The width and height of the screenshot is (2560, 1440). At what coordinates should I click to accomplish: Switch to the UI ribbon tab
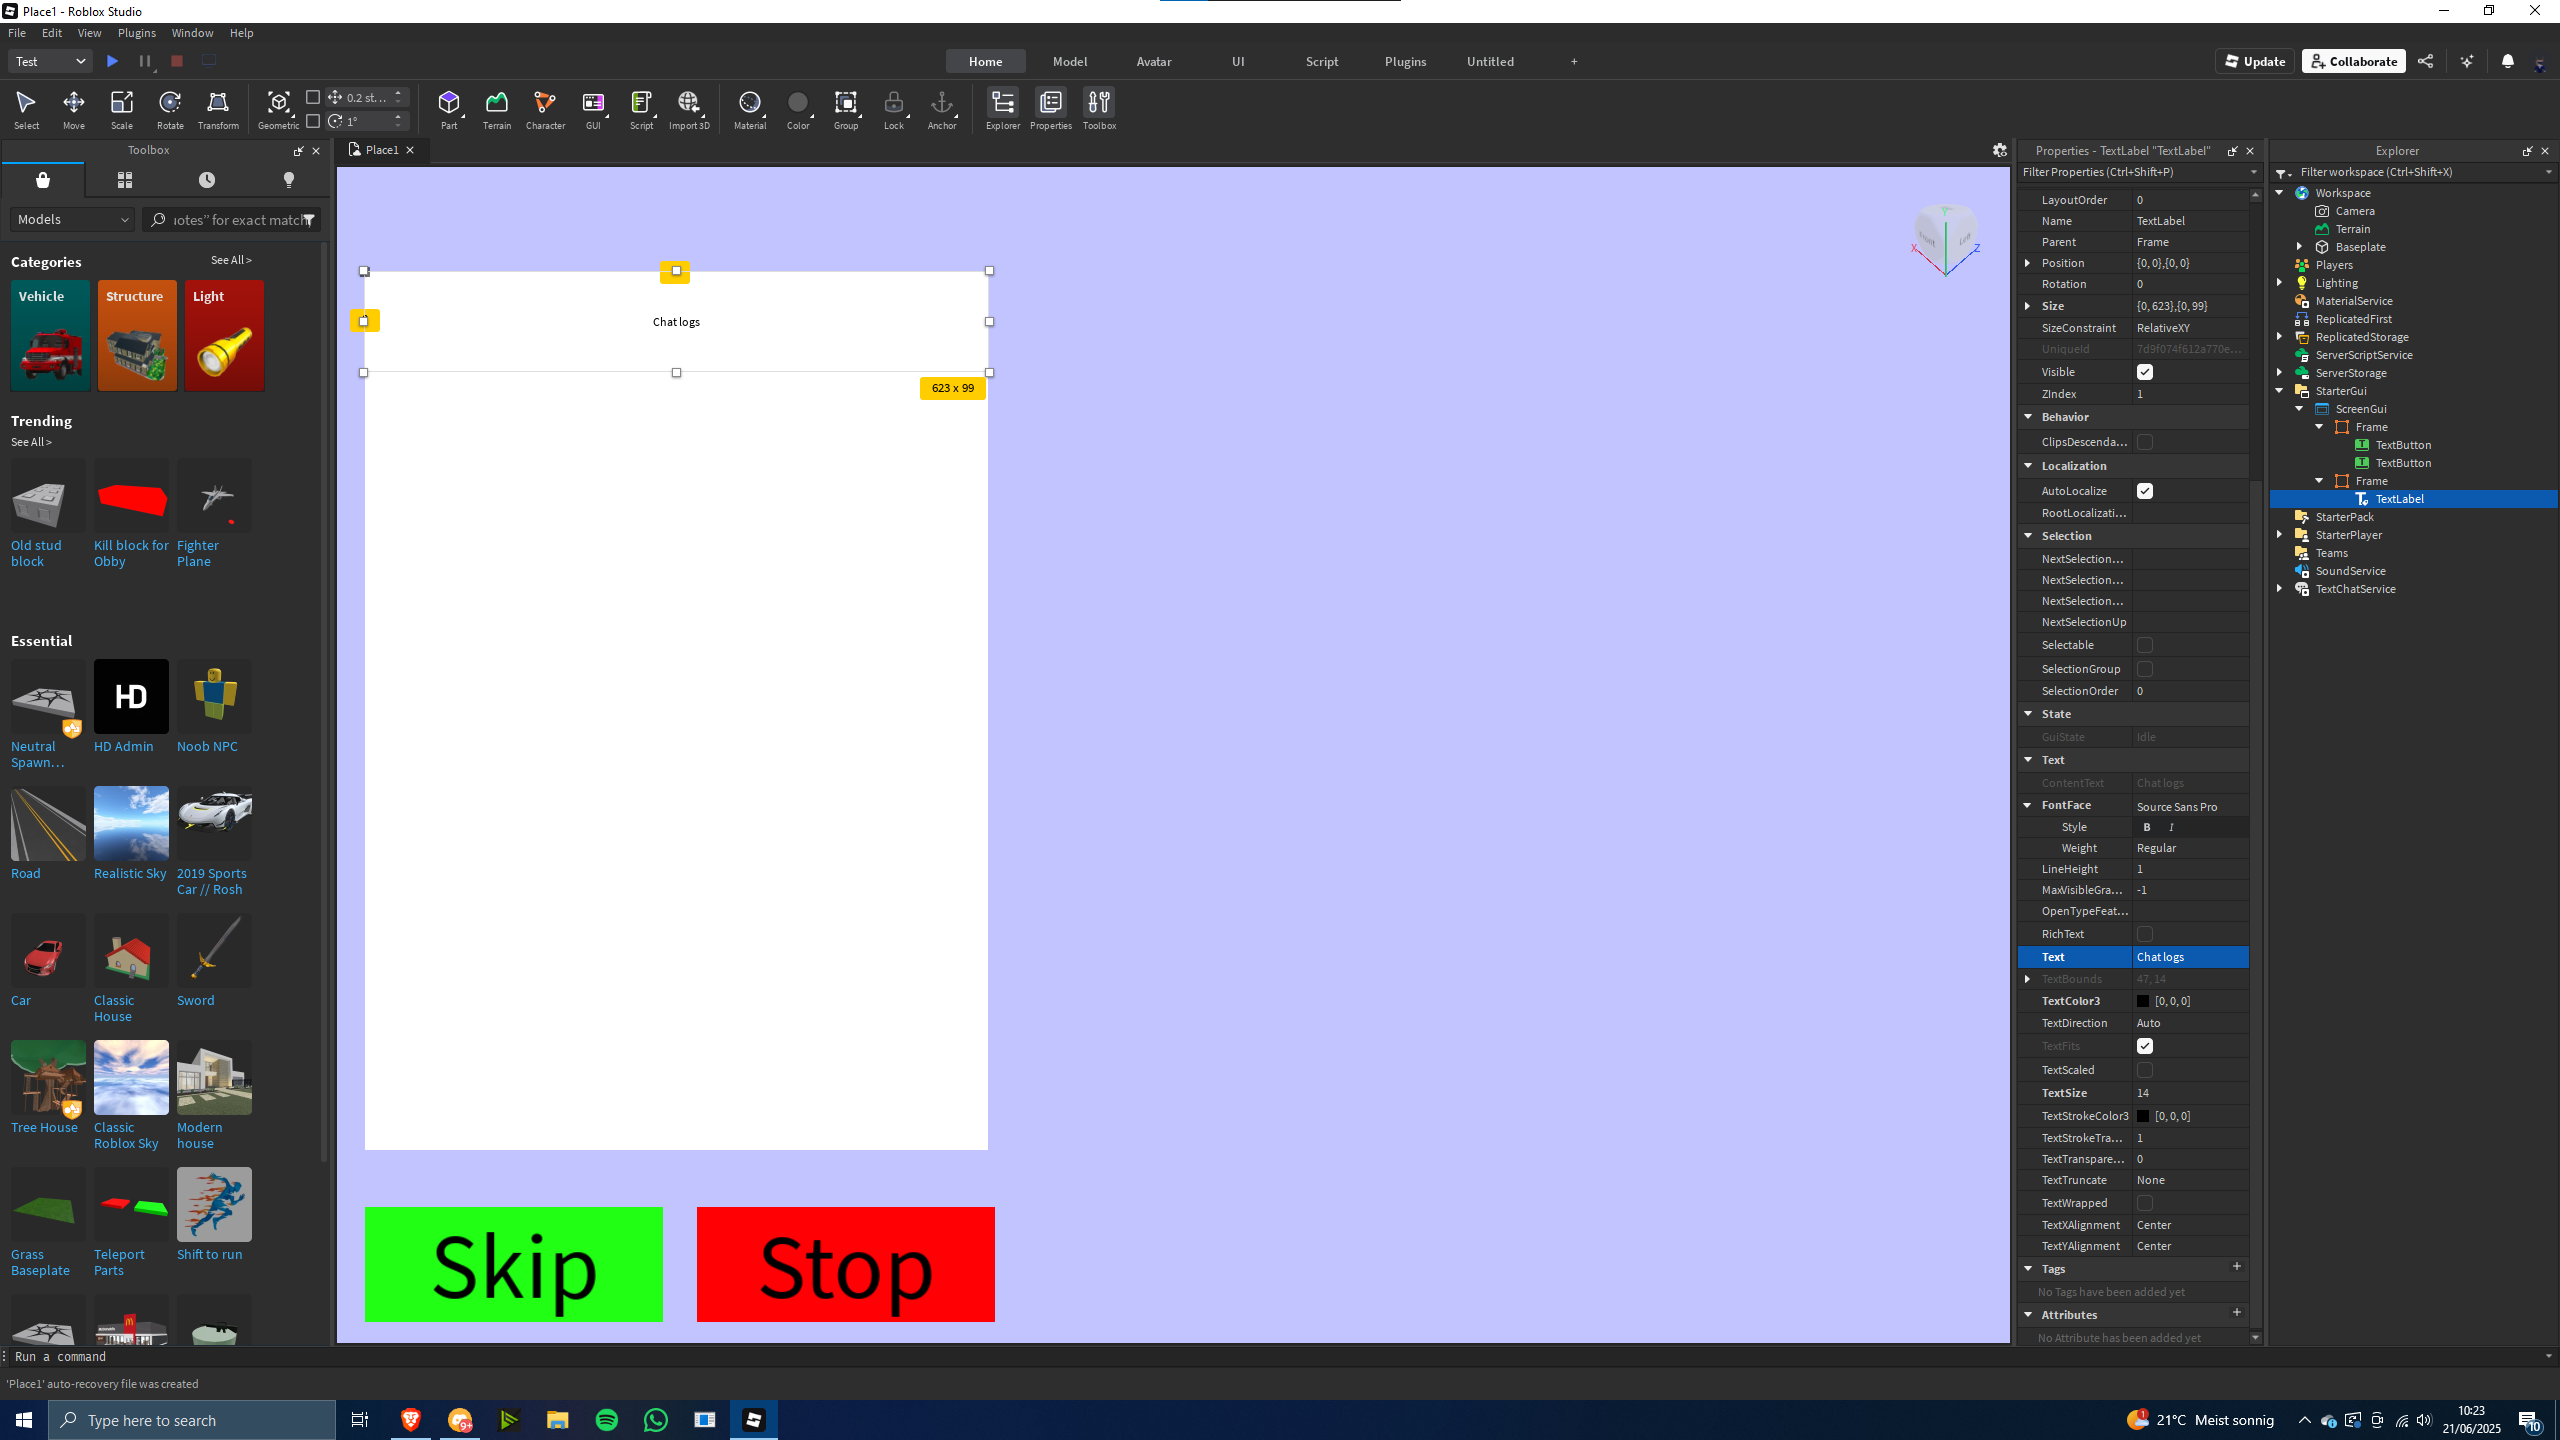[1237, 61]
